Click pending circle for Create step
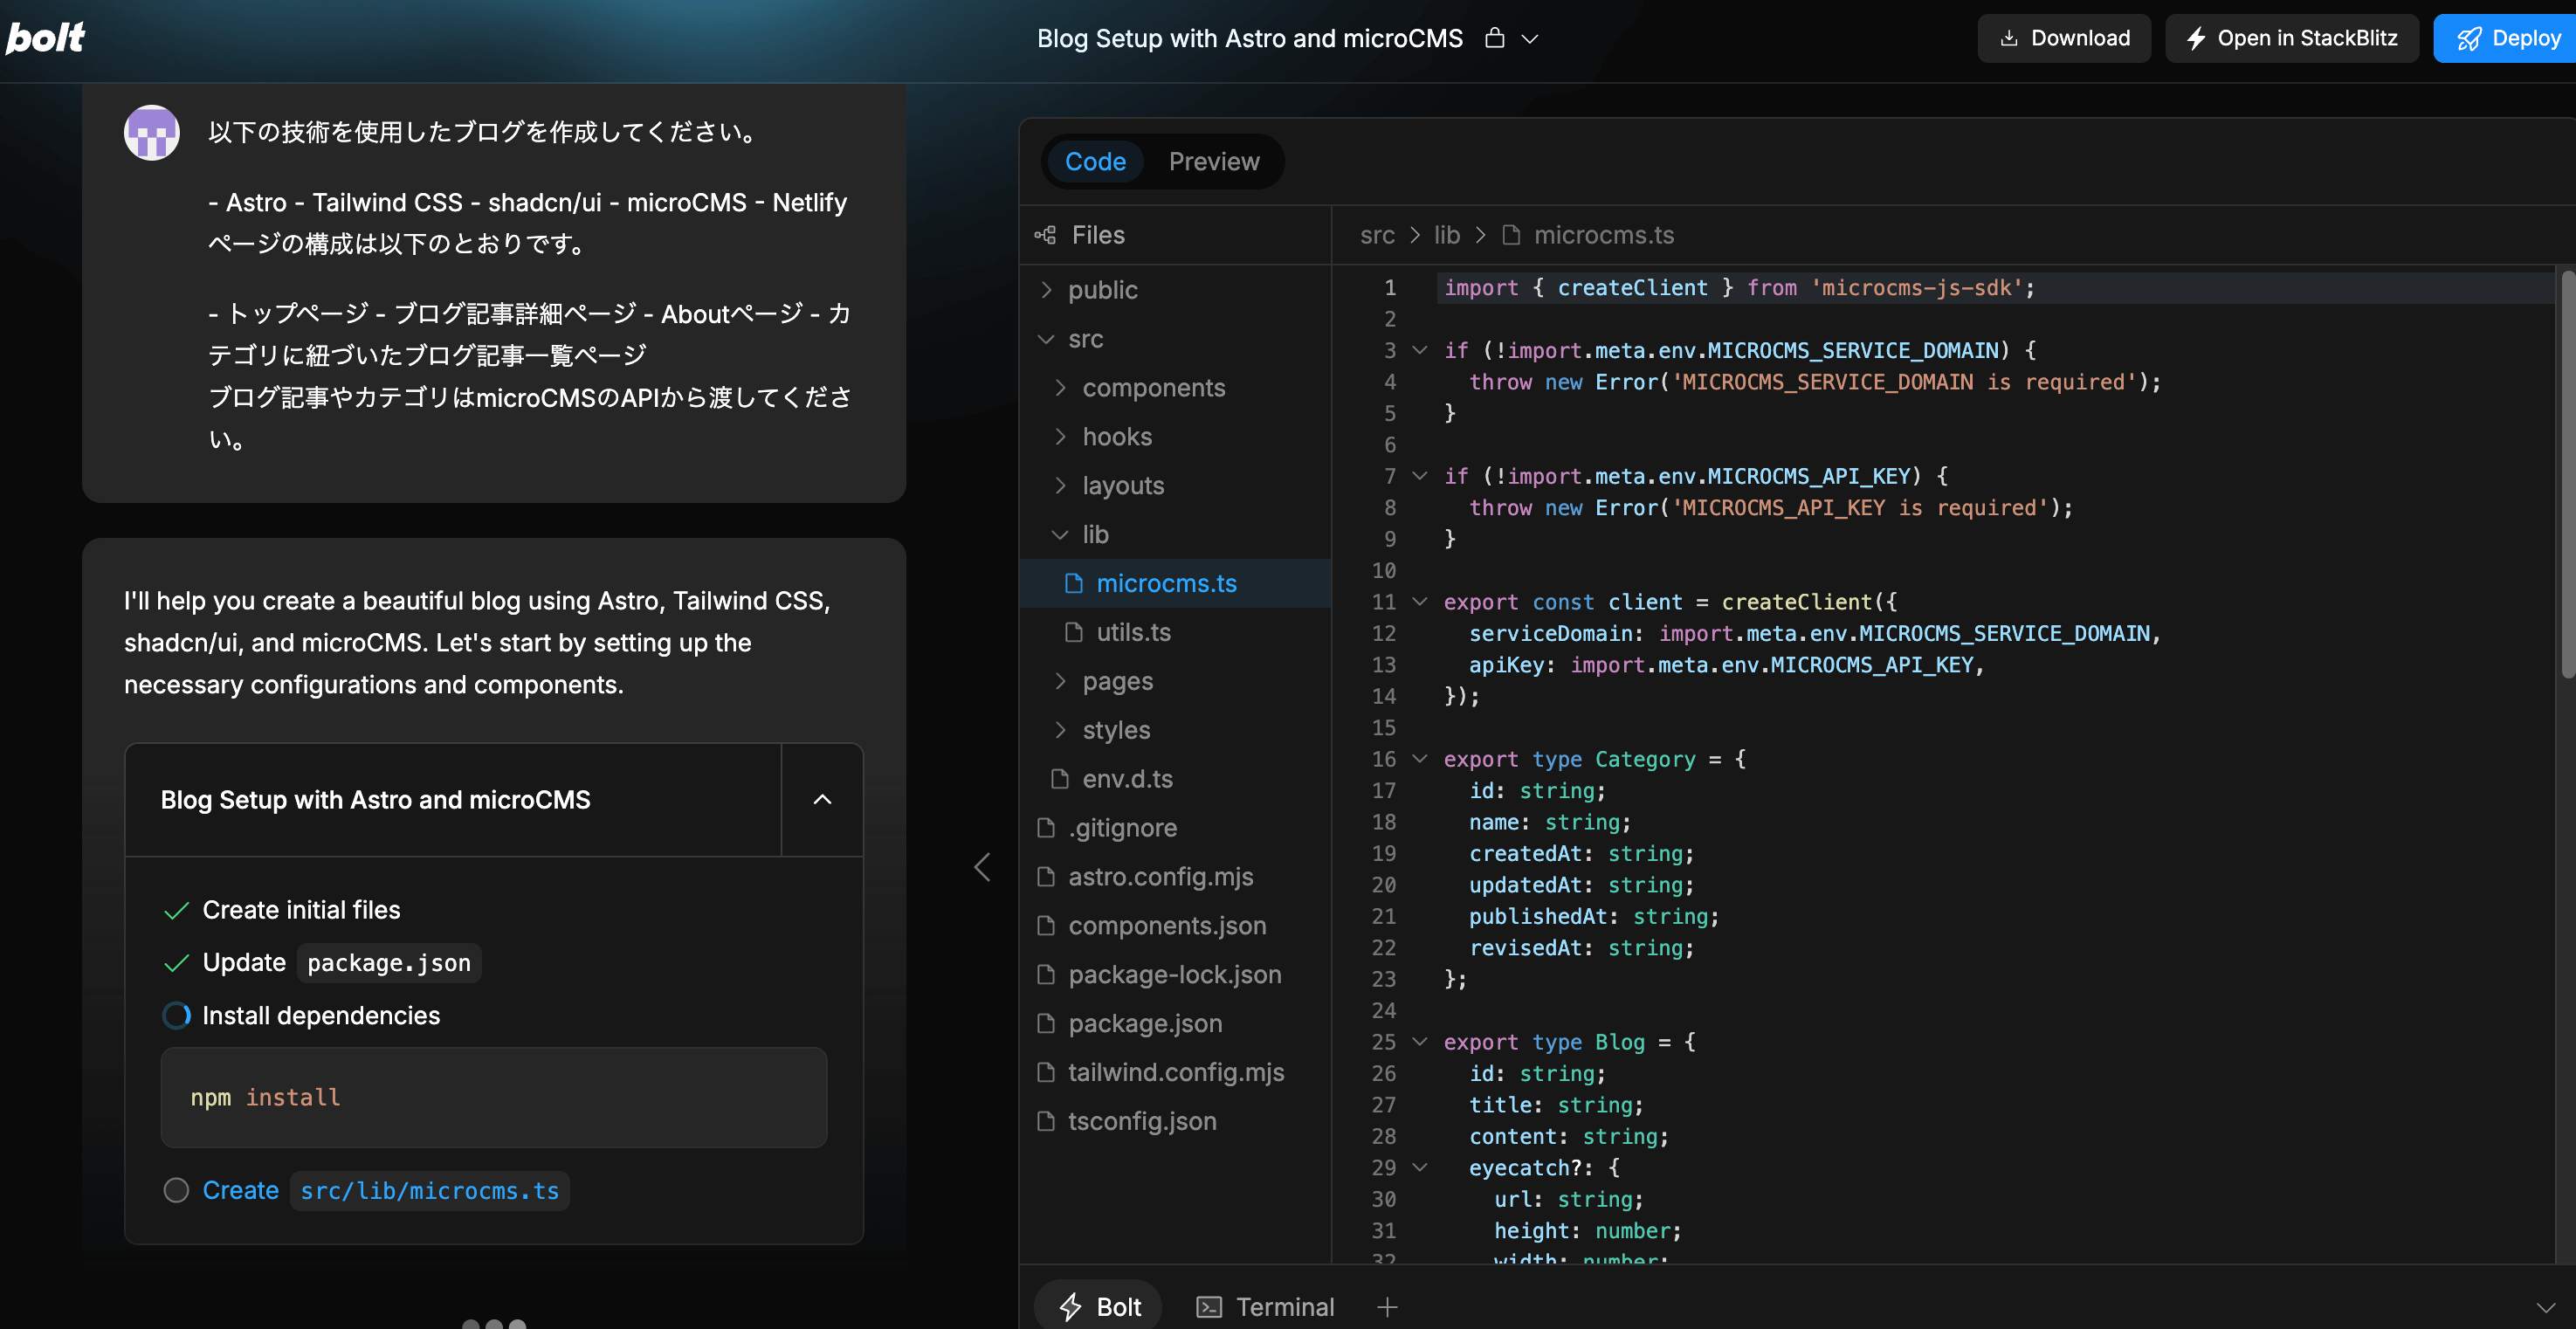 (x=176, y=1191)
